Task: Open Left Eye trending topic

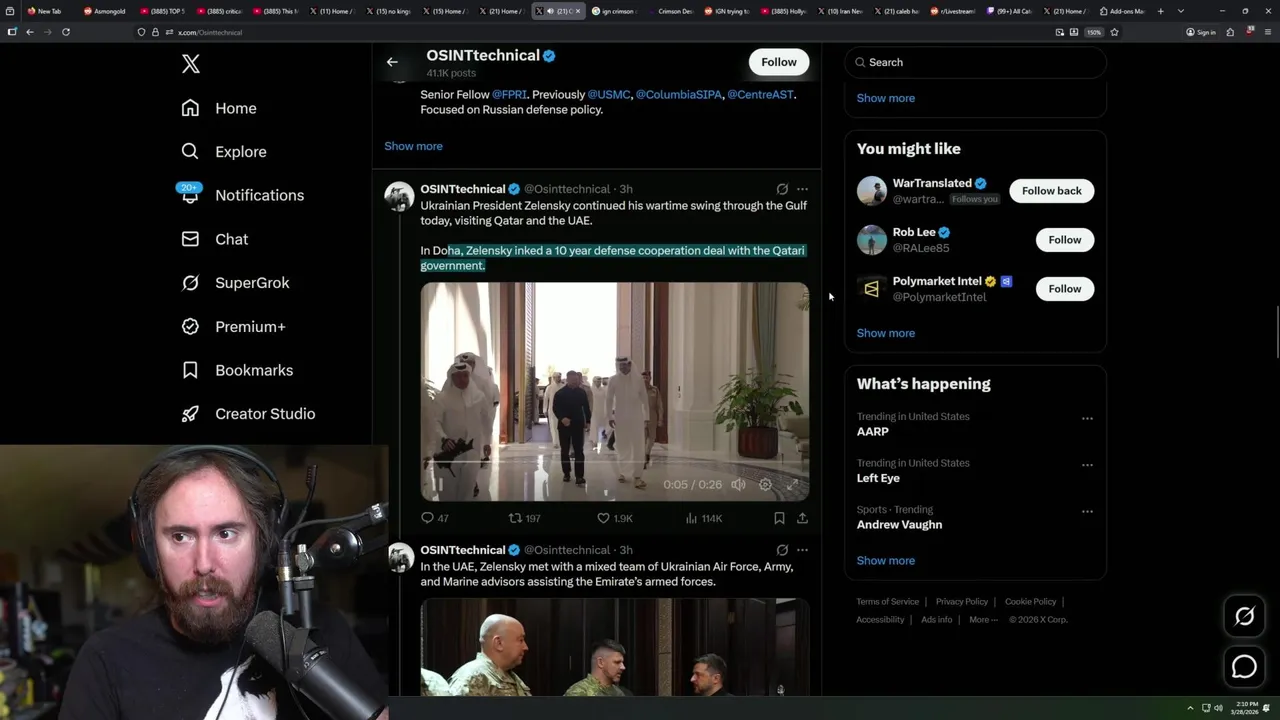Action: [878, 478]
